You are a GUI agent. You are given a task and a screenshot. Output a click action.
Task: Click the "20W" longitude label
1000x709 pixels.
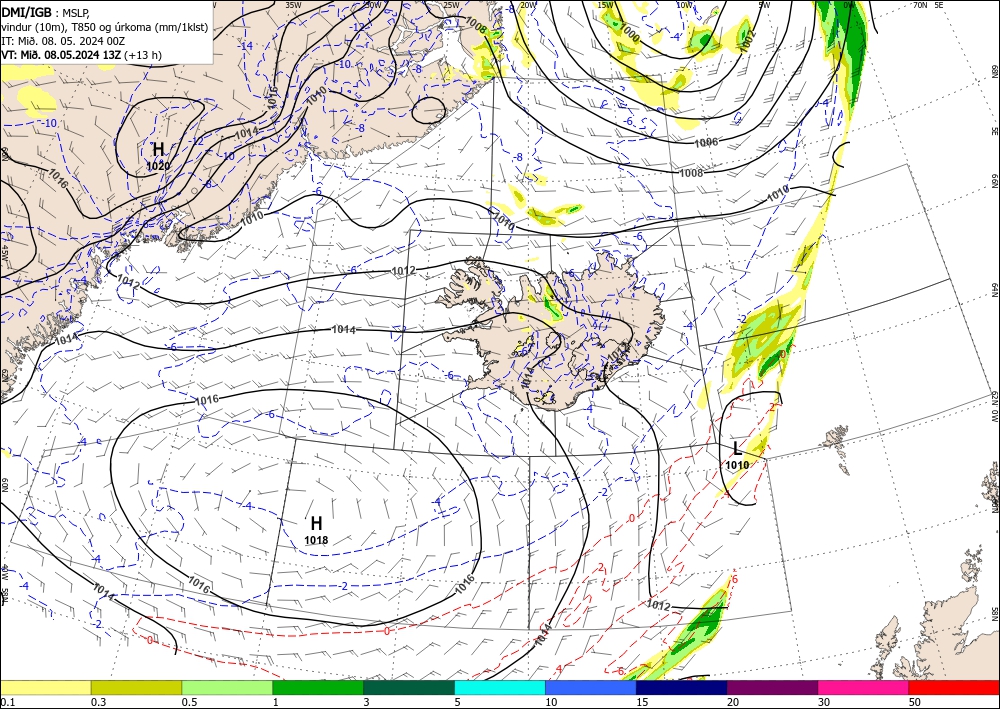click(x=527, y=6)
